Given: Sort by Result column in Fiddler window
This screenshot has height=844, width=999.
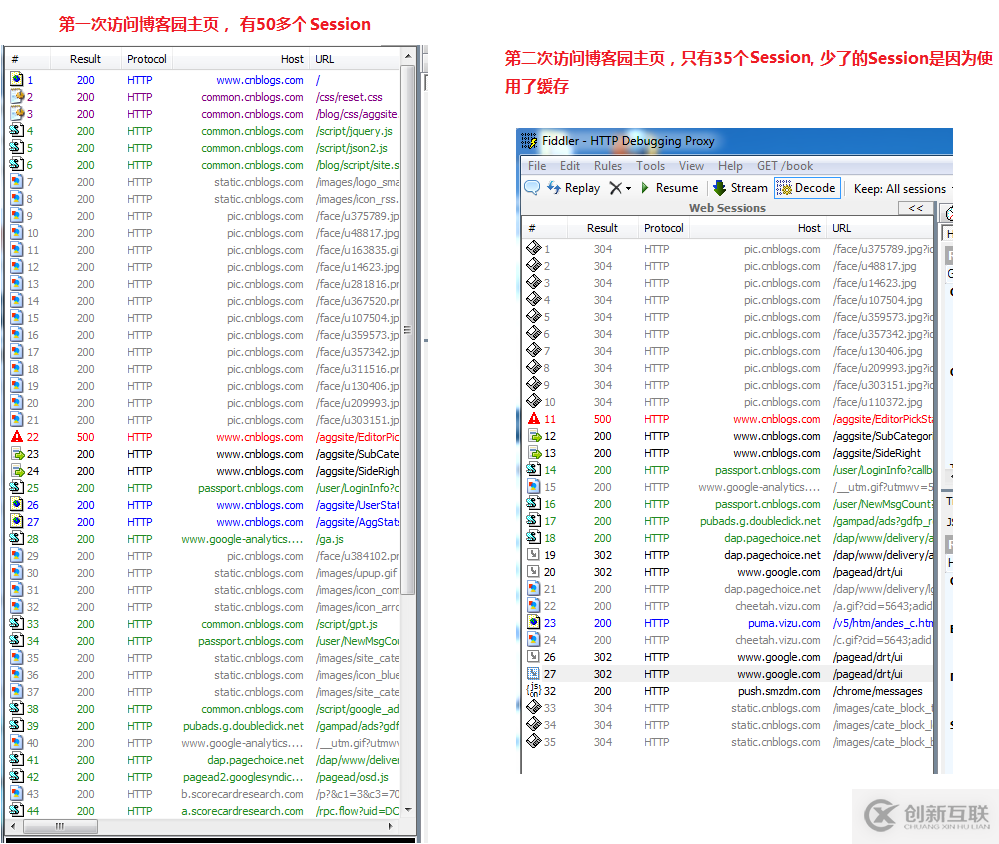Looking at the screenshot, I should (x=602, y=228).
